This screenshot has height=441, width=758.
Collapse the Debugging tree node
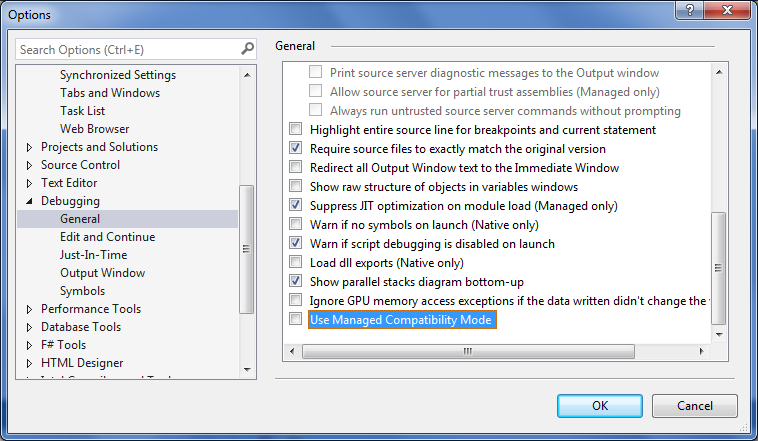pyautogui.click(x=30, y=202)
